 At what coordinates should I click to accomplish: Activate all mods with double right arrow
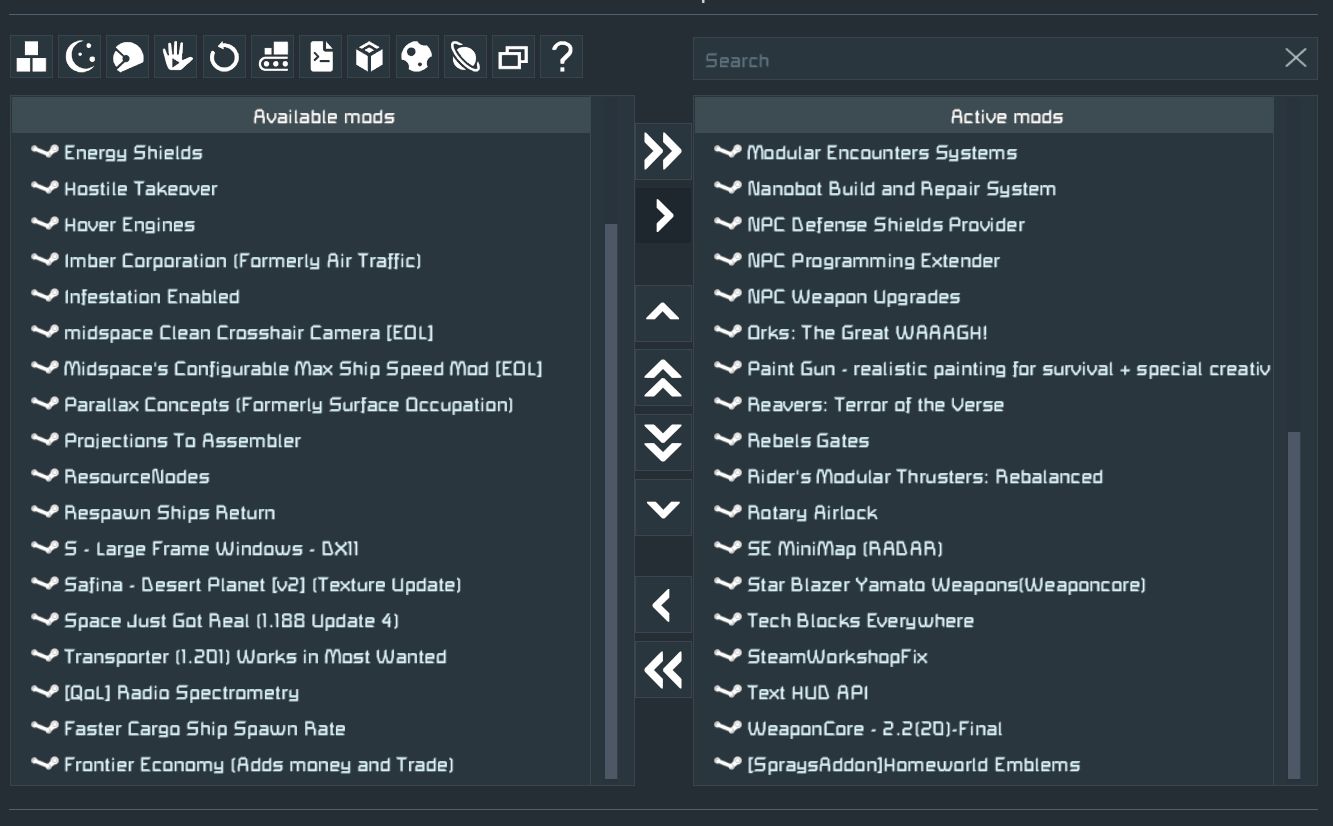click(x=663, y=152)
